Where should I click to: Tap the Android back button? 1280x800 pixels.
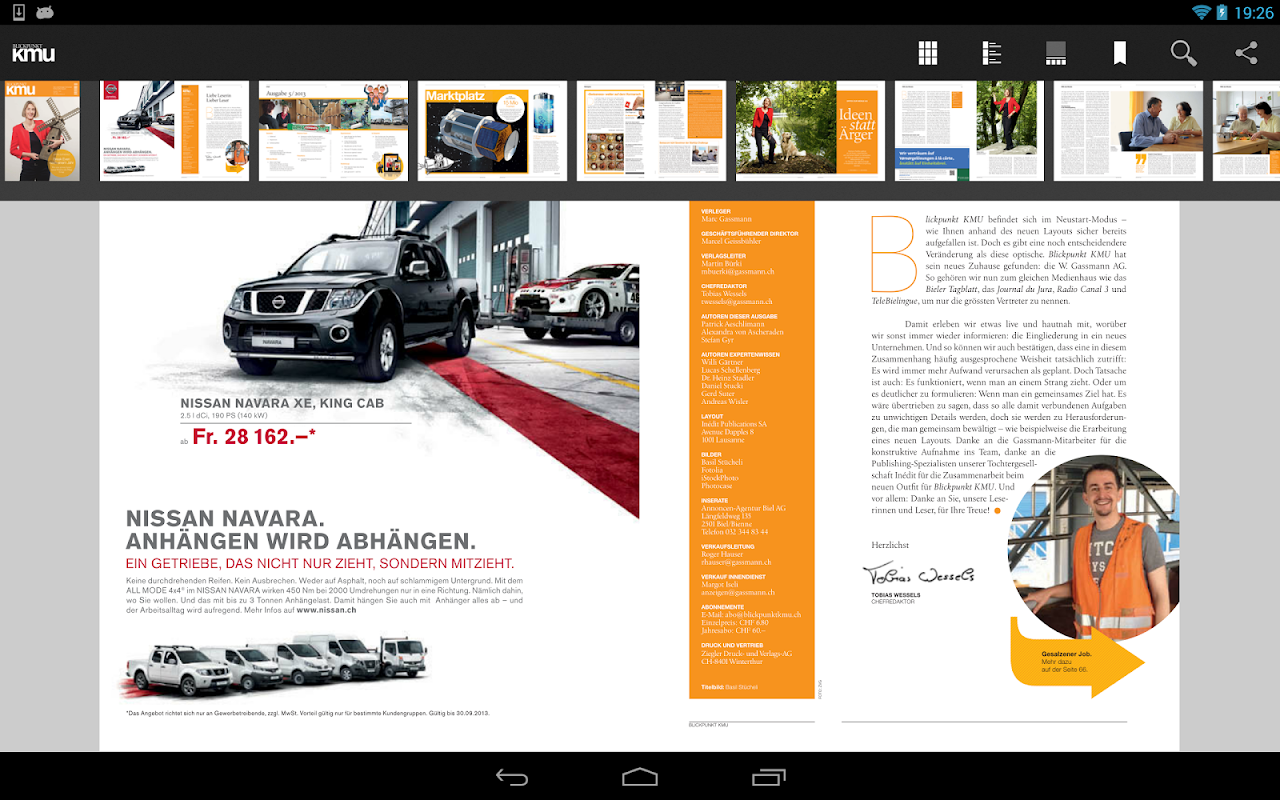tap(512, 777)
